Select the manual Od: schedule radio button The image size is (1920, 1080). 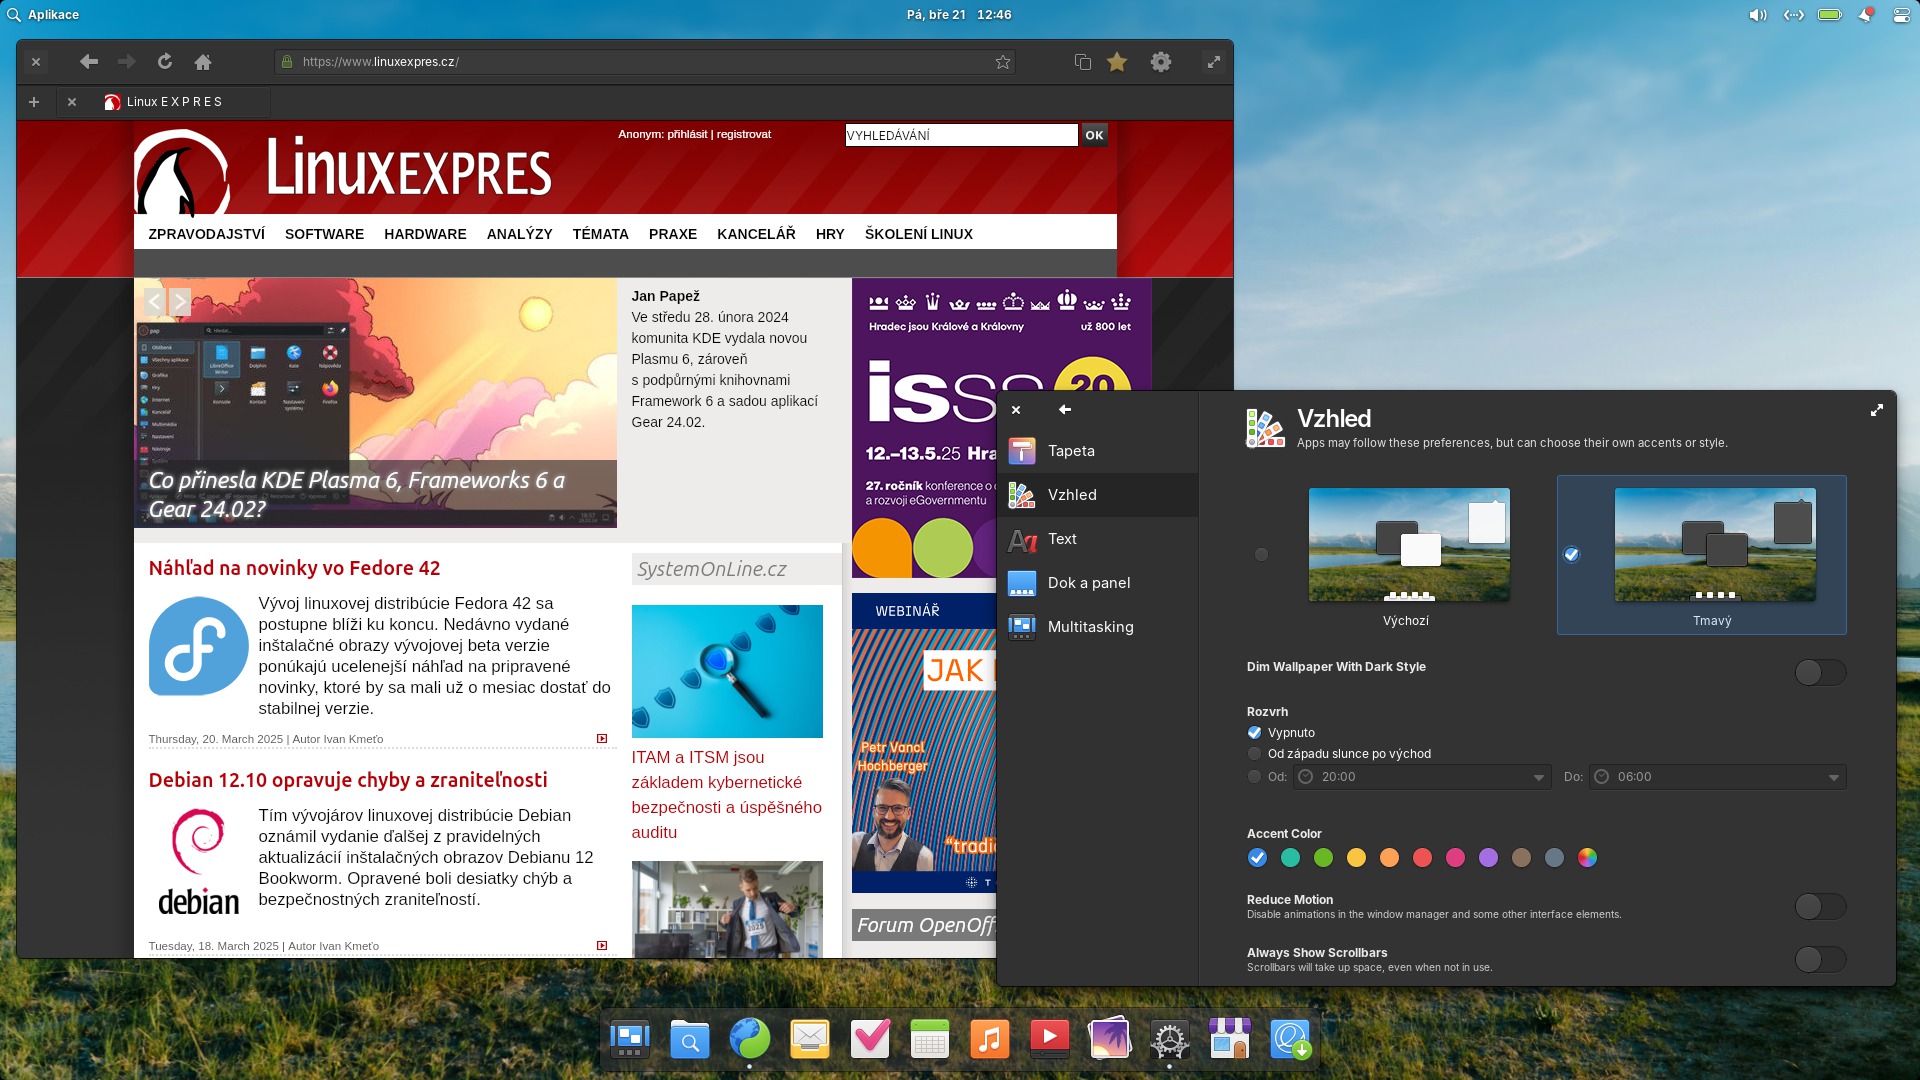click(x=1254, y=777)
